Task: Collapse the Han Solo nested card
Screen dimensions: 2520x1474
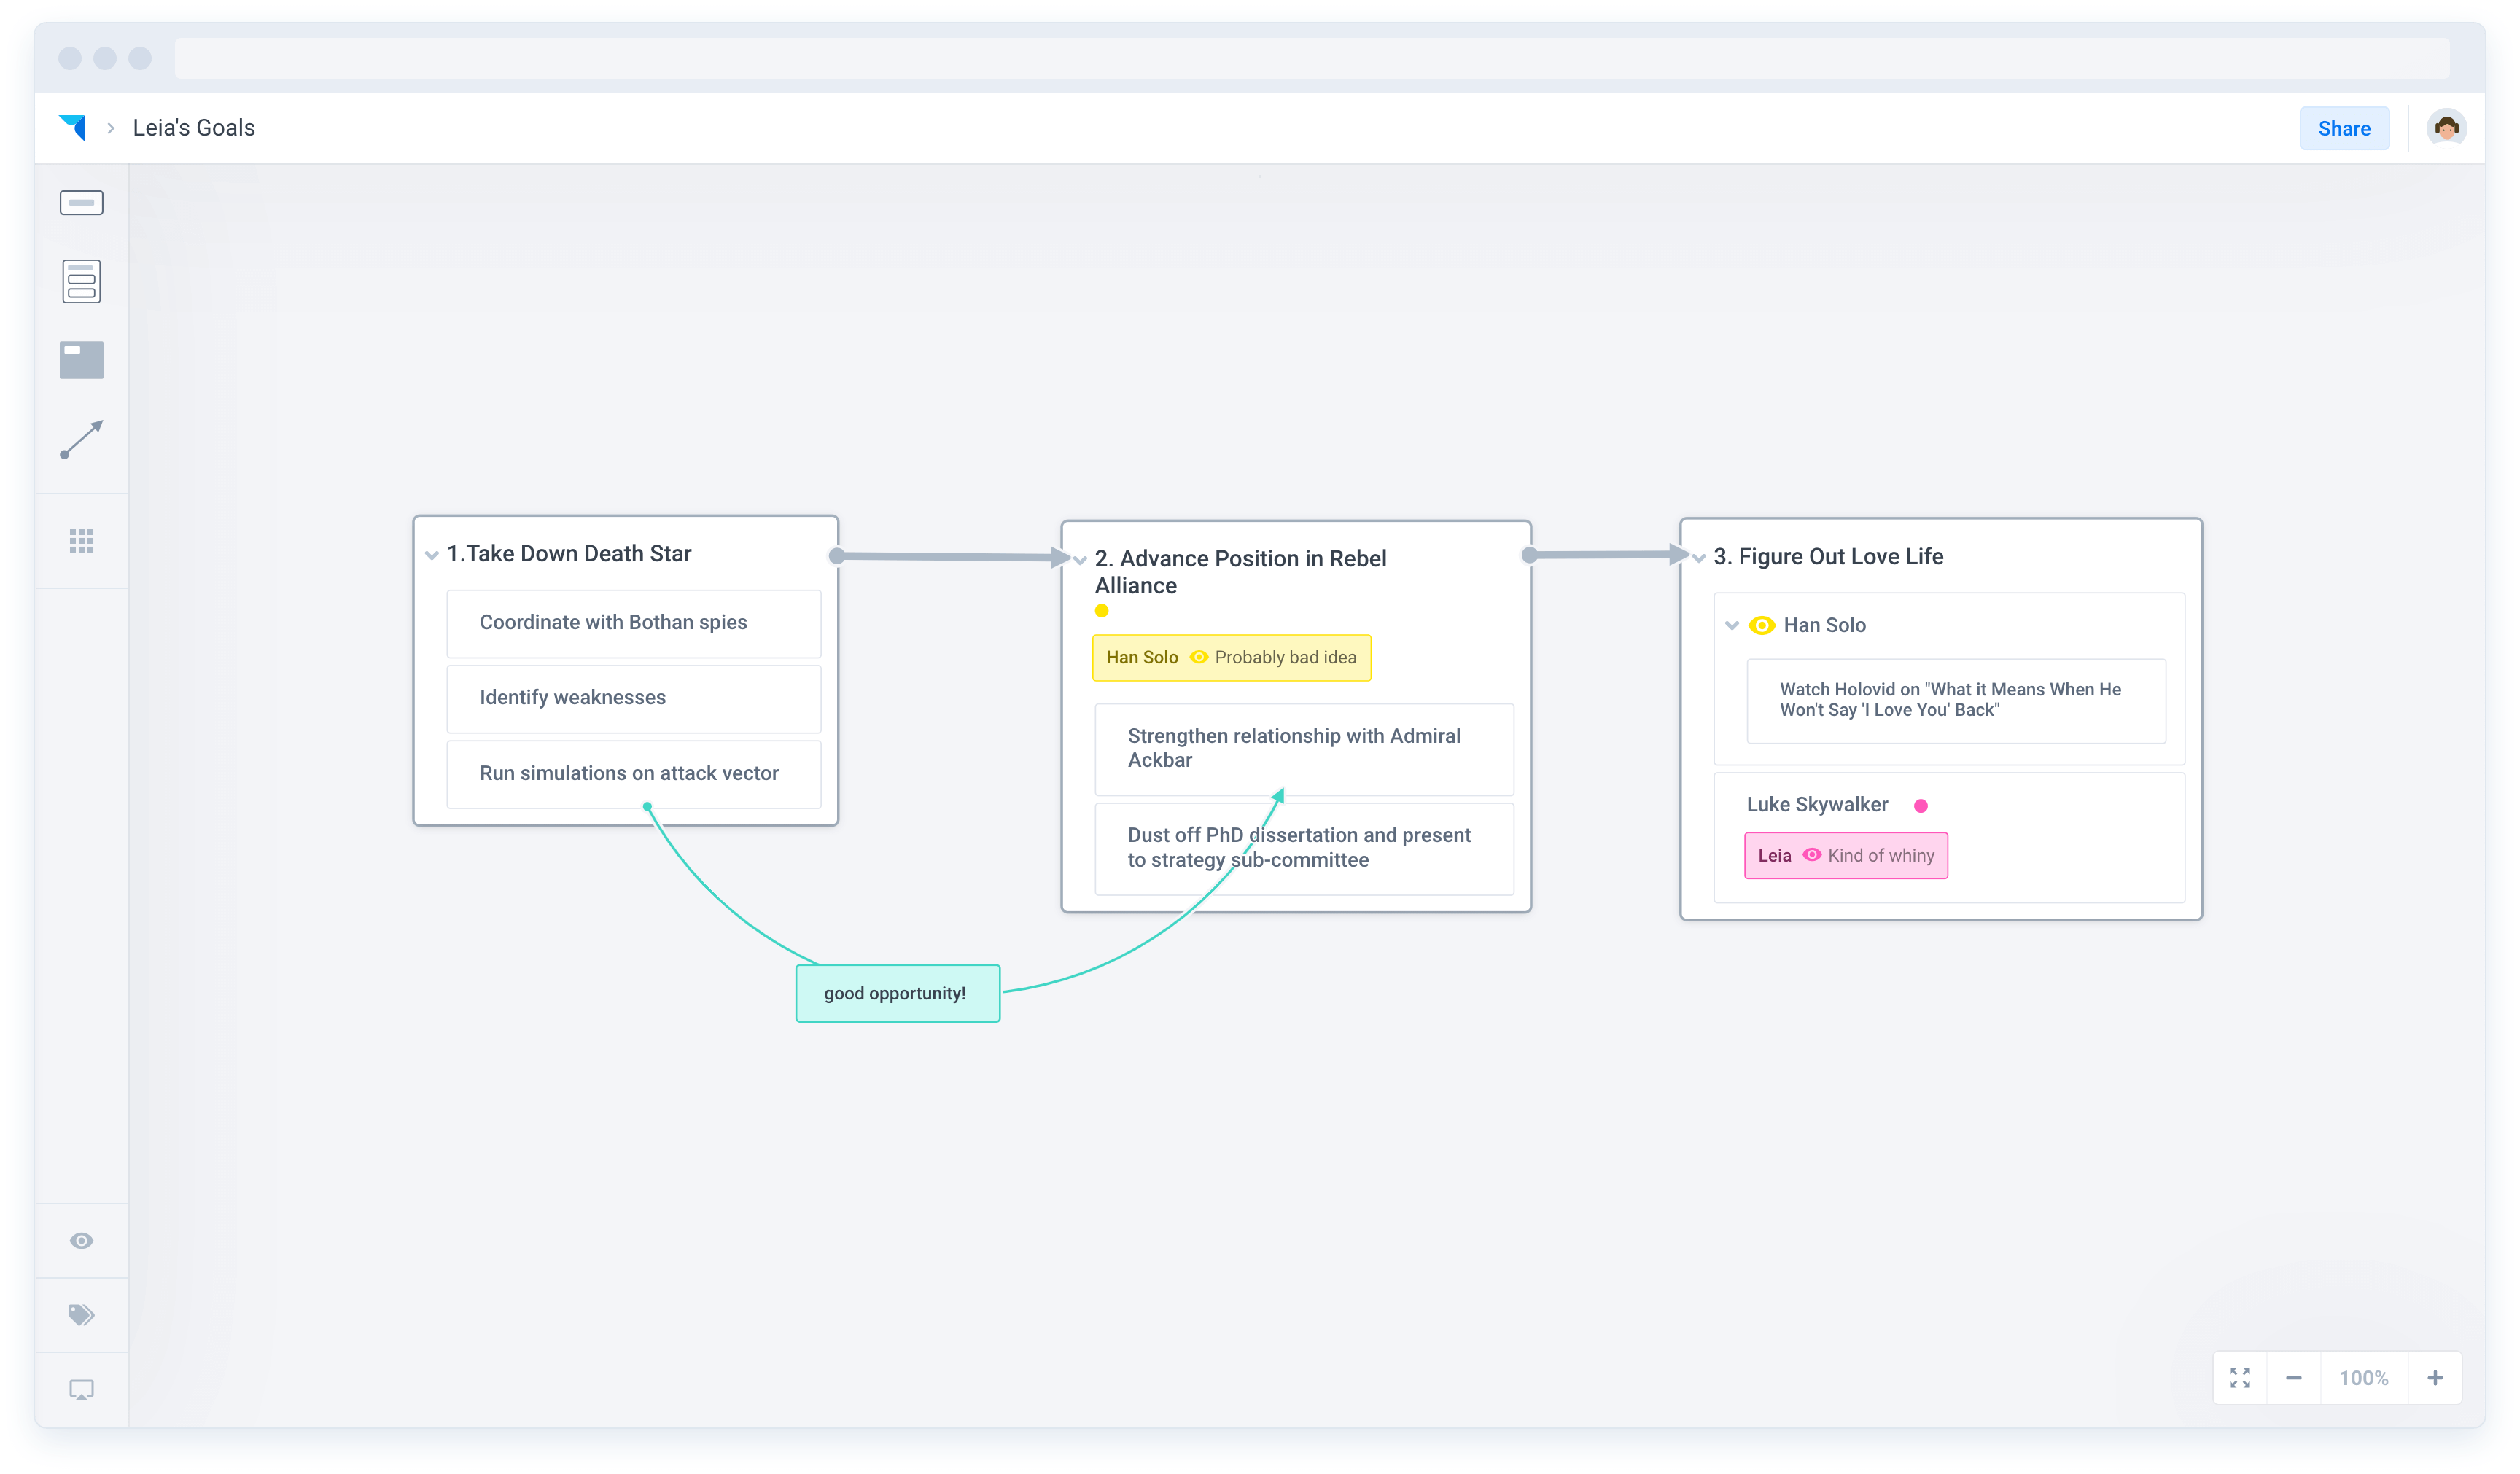Action: coord(1732,625)
